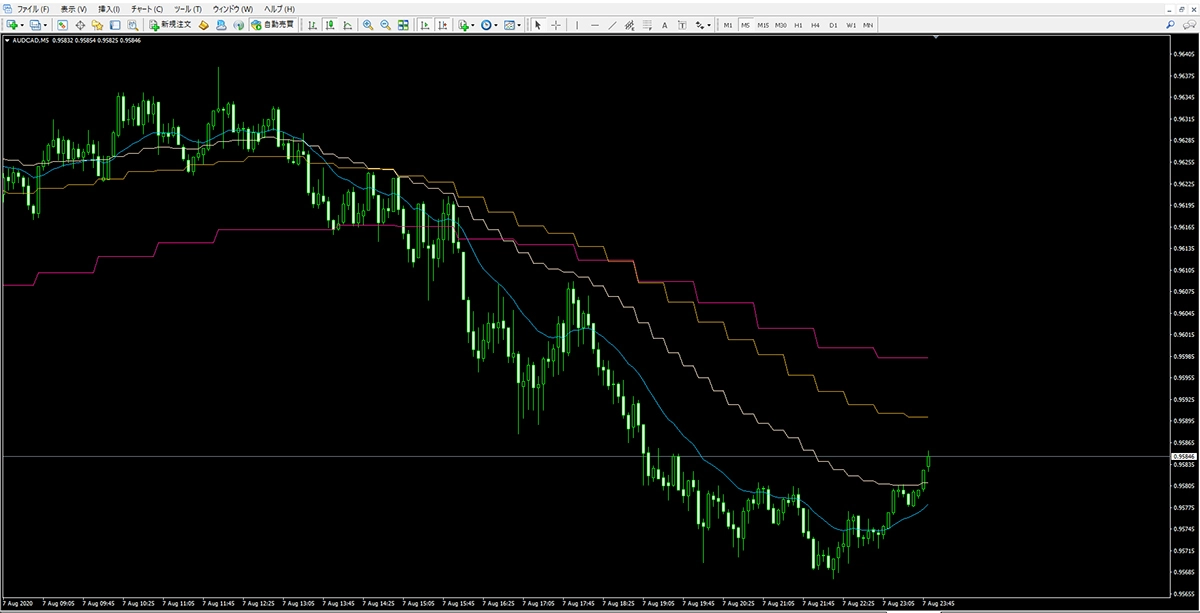Collapse the AUDCAD,M5 chart info triangle

coord(7,41)
